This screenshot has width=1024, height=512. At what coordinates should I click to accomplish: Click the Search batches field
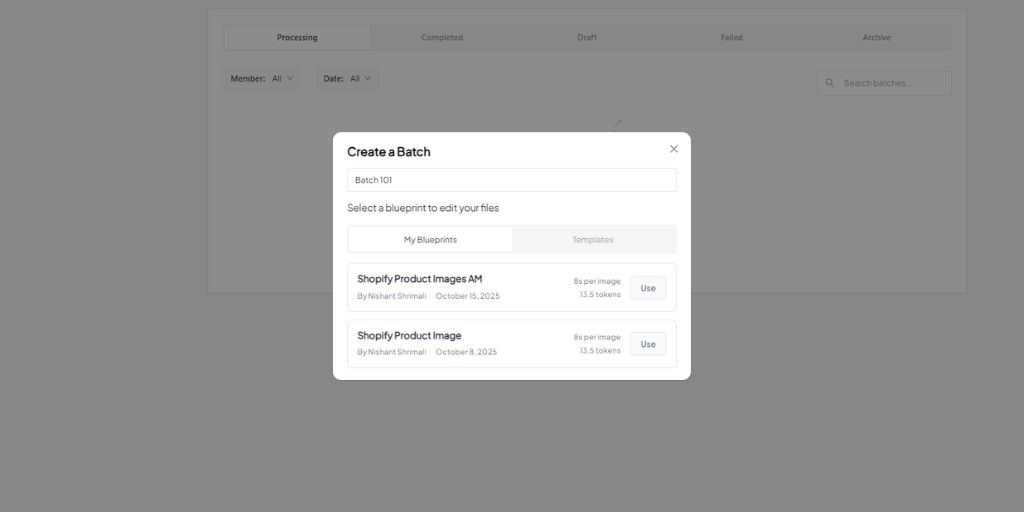[884, 83]
